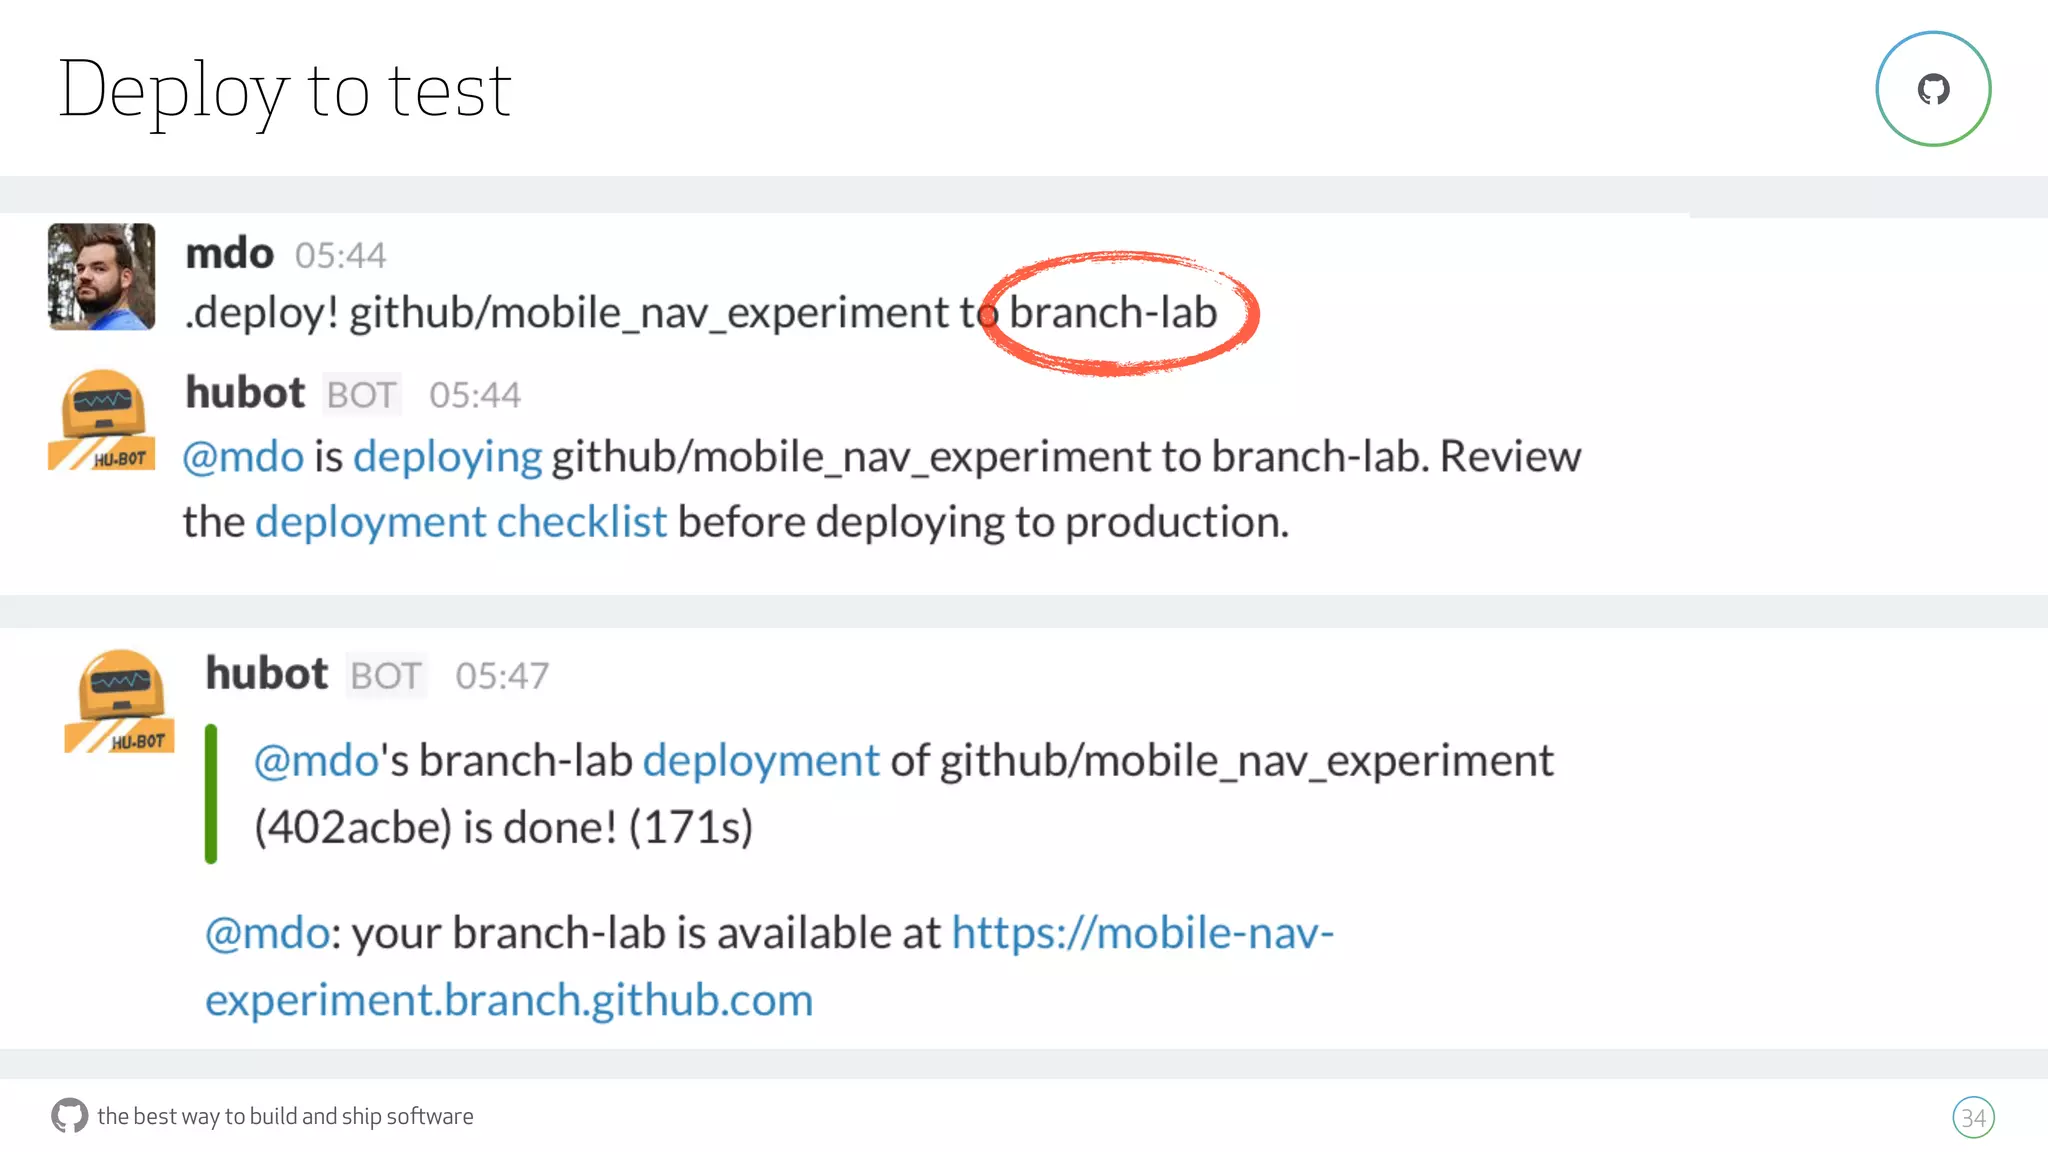The height and width of the screenshot is (1152, 2048).
Task: Click the mdo username heading
Action: click(x=229, y=253)
